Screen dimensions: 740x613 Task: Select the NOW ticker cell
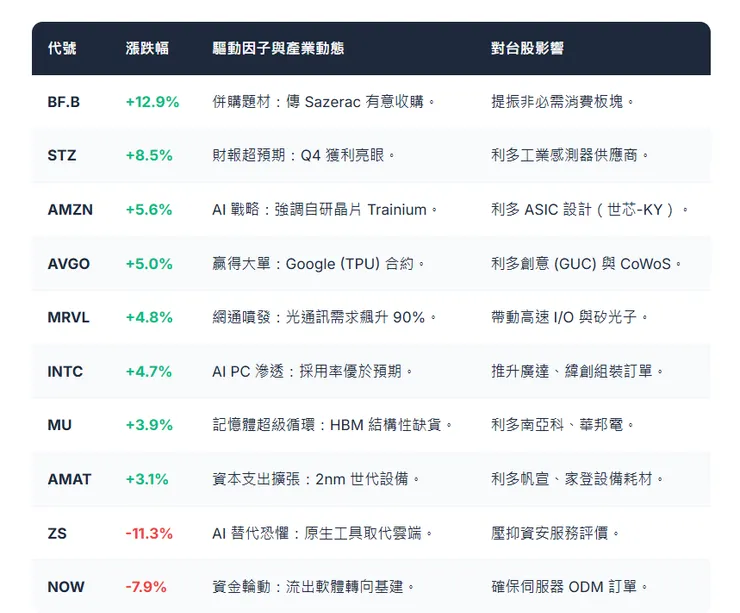[66, 587]
